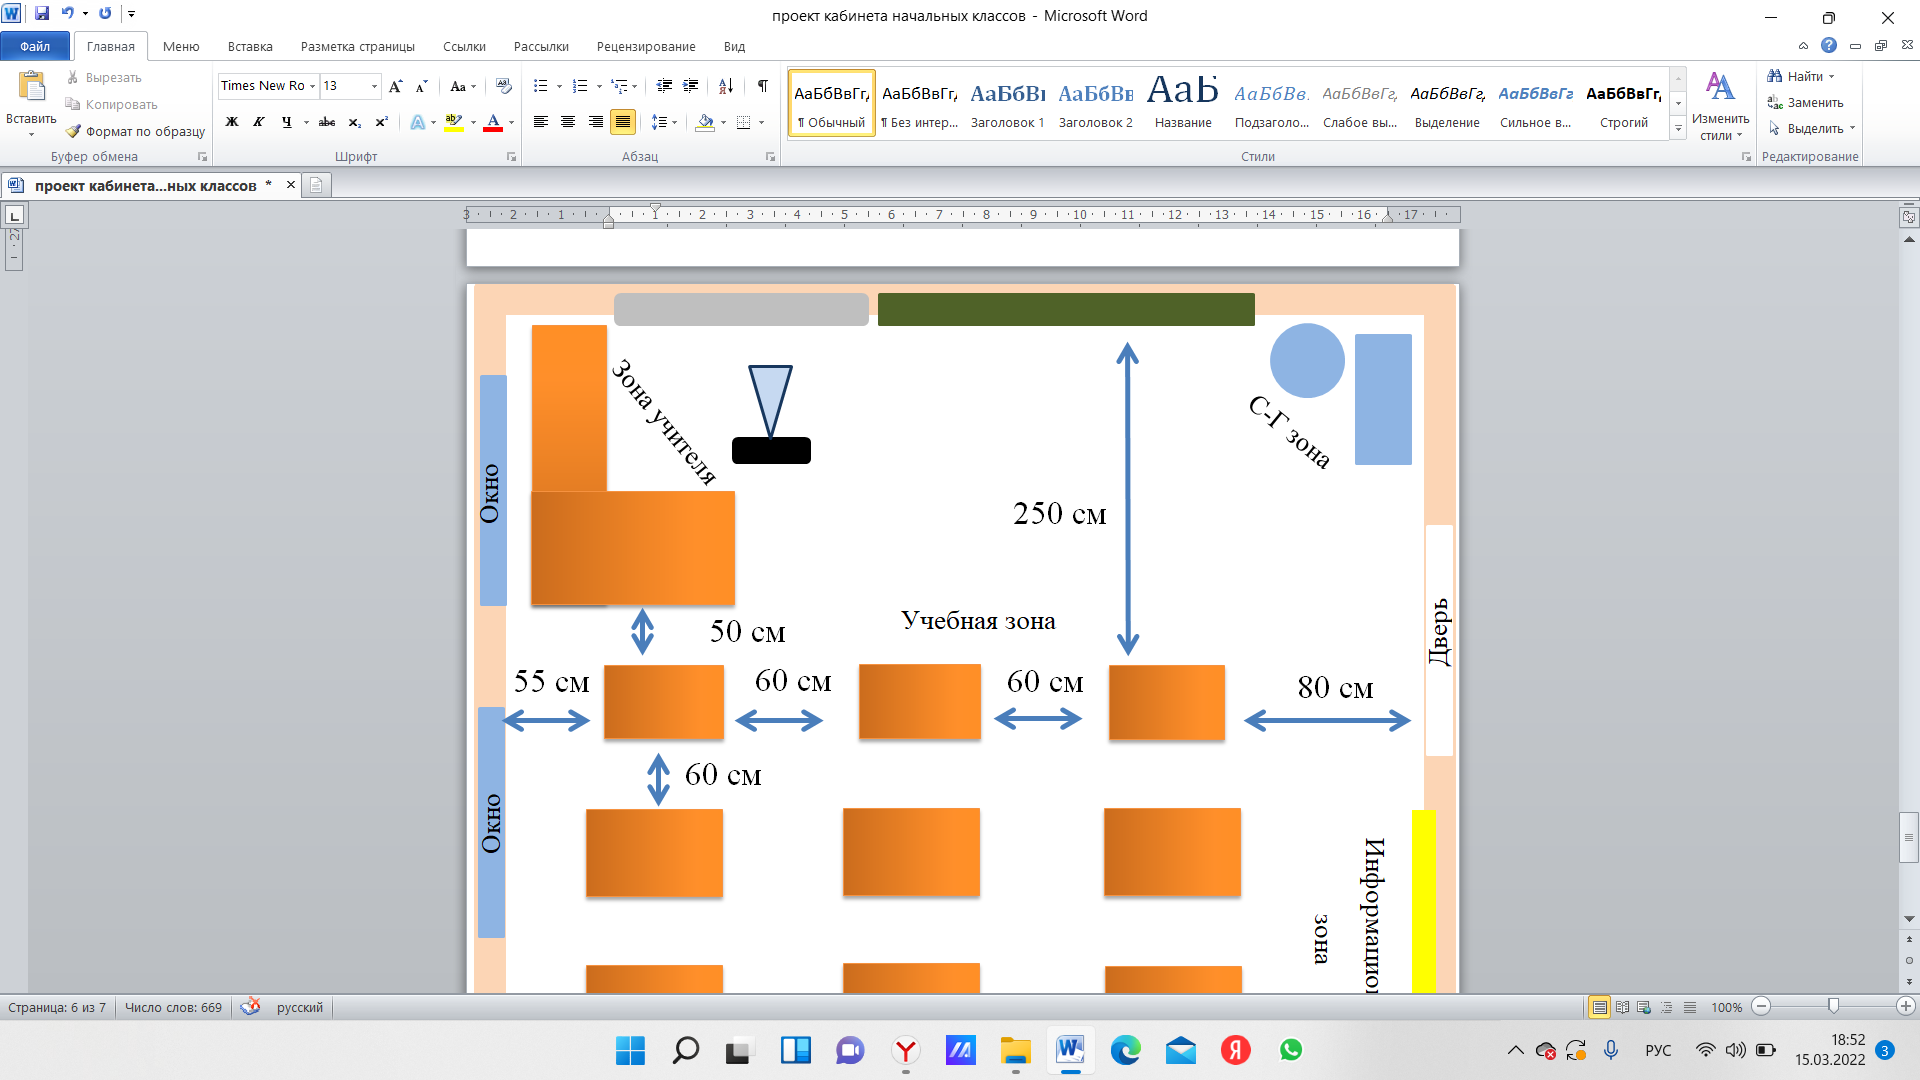Toggle subscript formatting
The height and width of the screenshot is (1080, 1920).
(x=355, y=122)
